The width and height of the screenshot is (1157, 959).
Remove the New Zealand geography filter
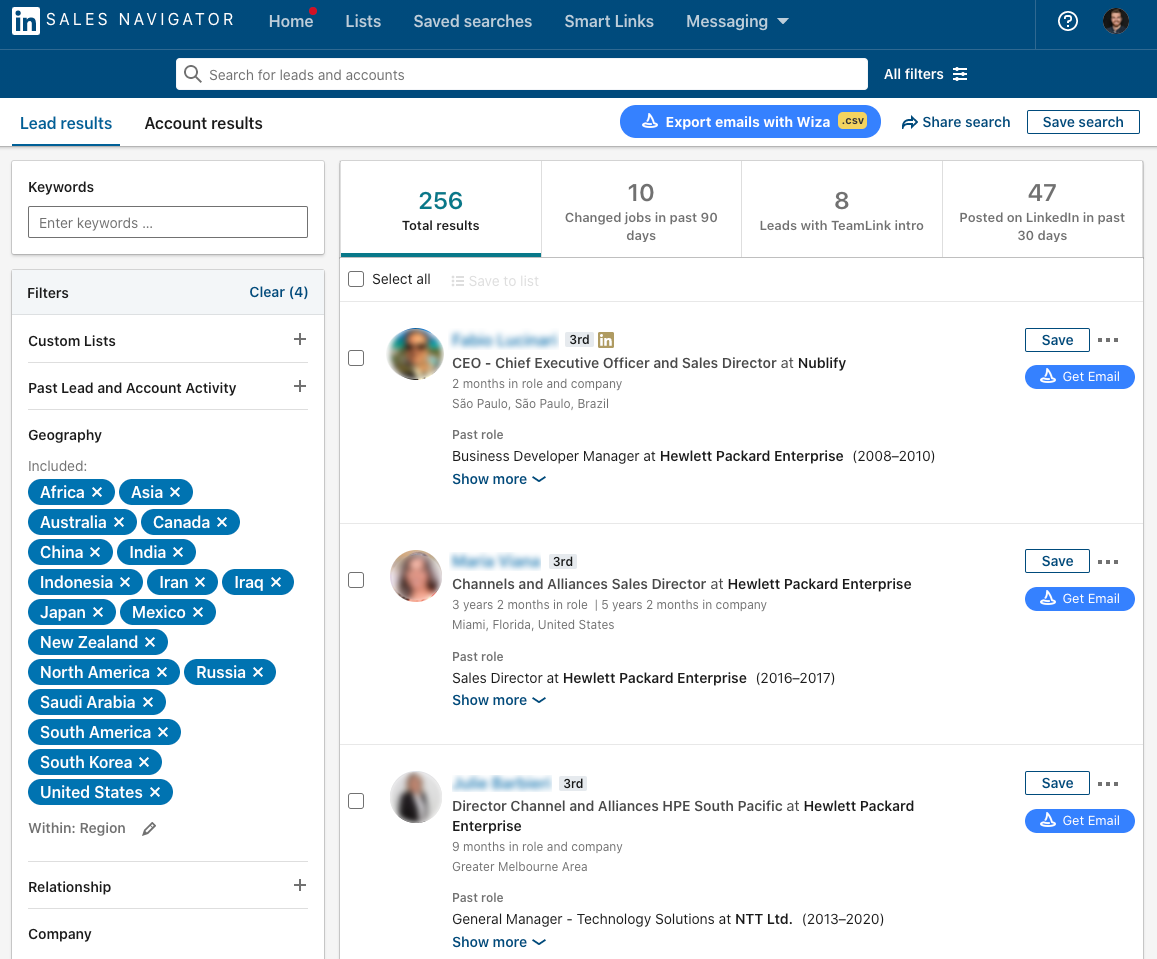[x=150, y=642]
